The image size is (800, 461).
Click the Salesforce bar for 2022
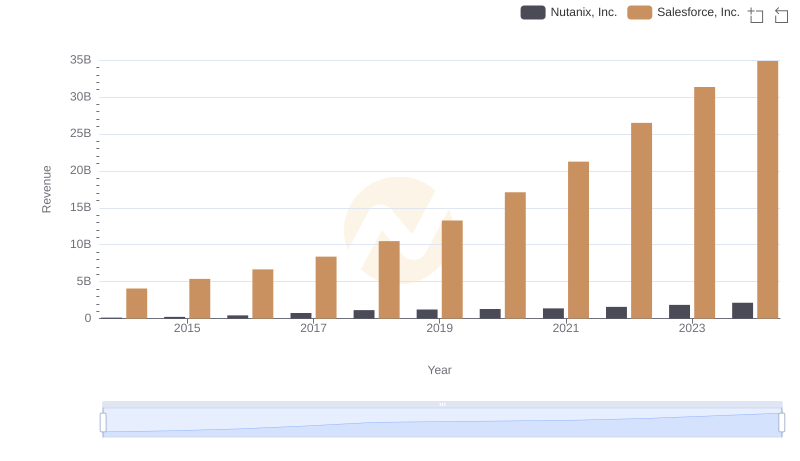pyautogui.click(x=641, y=220)
